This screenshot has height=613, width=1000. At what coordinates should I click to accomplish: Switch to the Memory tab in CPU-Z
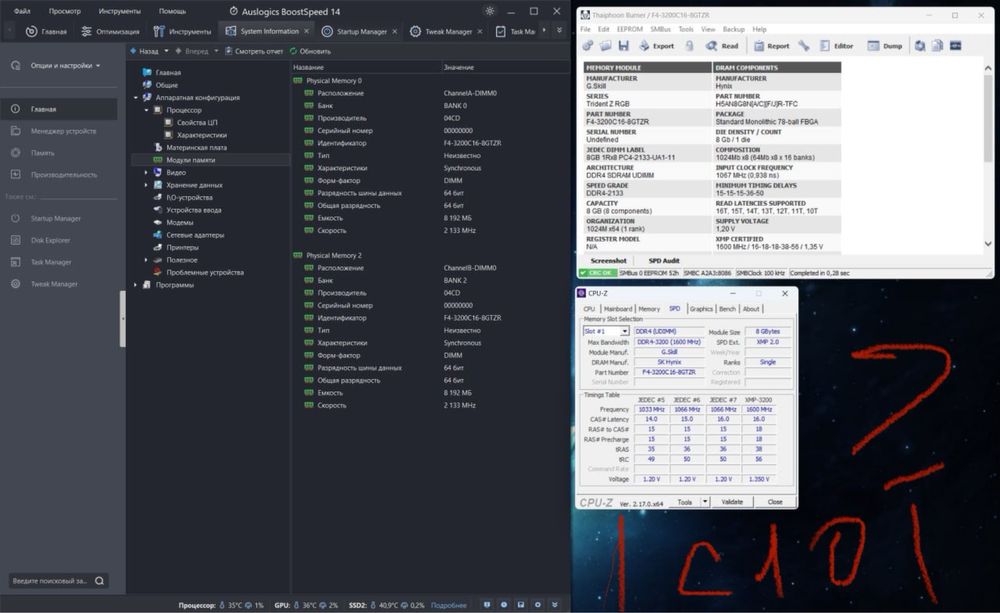tap(649, 309)
